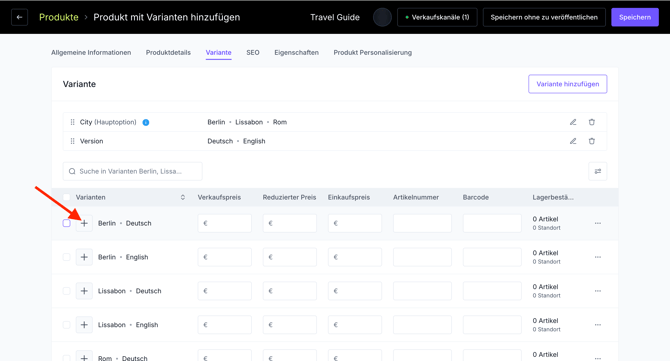Open the Eigenschaften tab
The image size is (670, 361).
pos(297,53)
